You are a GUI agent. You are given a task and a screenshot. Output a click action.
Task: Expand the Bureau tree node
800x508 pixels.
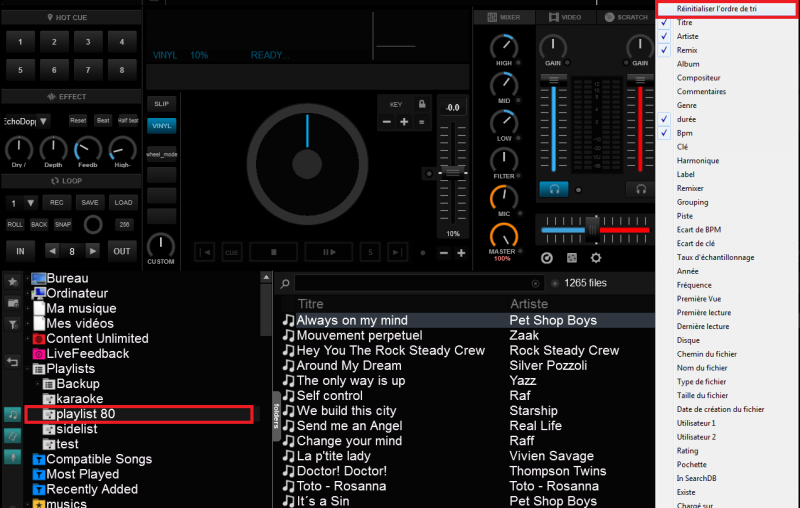pyautogui.click(x=28, y=278)
